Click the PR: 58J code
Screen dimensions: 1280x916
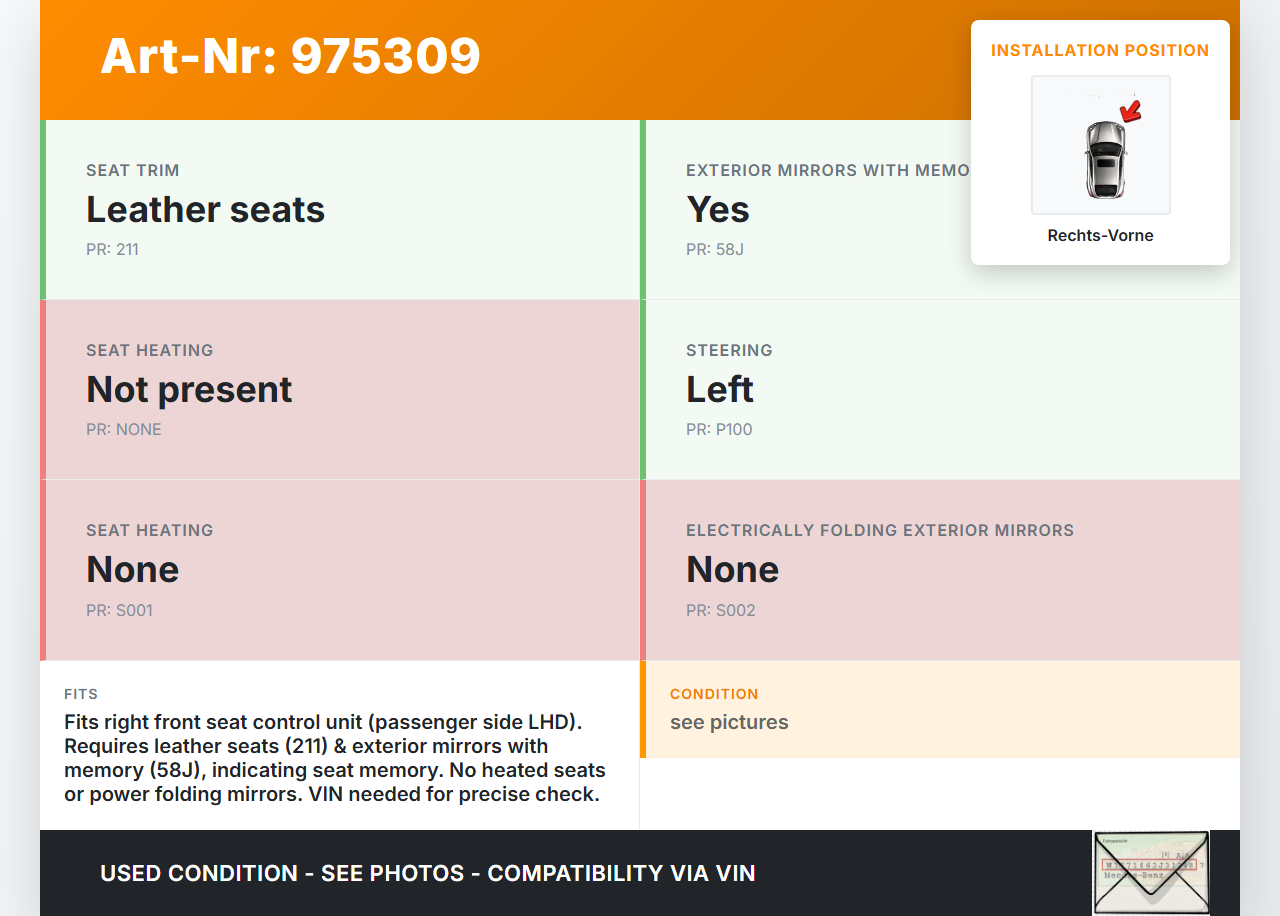pyautogui.click(x=715, y=250)
